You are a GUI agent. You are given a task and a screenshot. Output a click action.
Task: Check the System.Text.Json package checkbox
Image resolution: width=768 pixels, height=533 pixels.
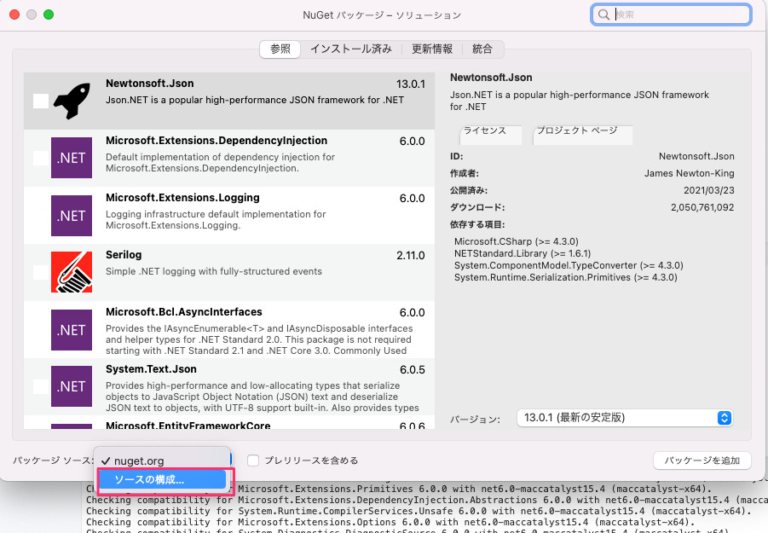[x=41, y=387]
